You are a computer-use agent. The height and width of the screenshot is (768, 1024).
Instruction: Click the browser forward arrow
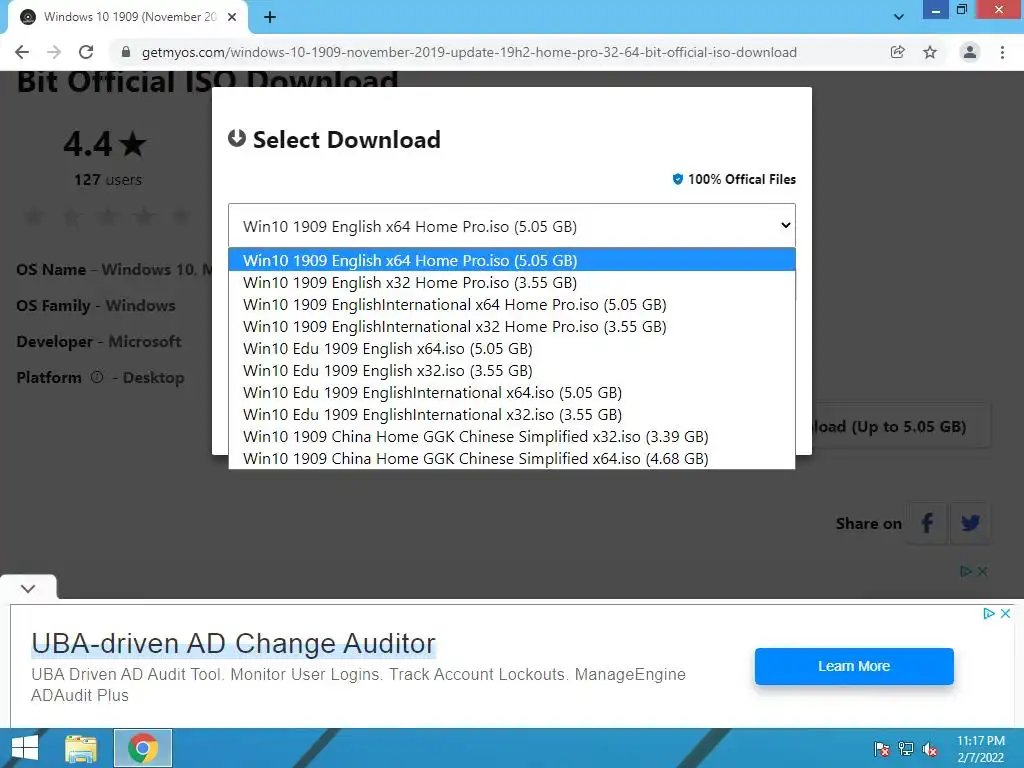pyautogui.click(x=54, y=52)
